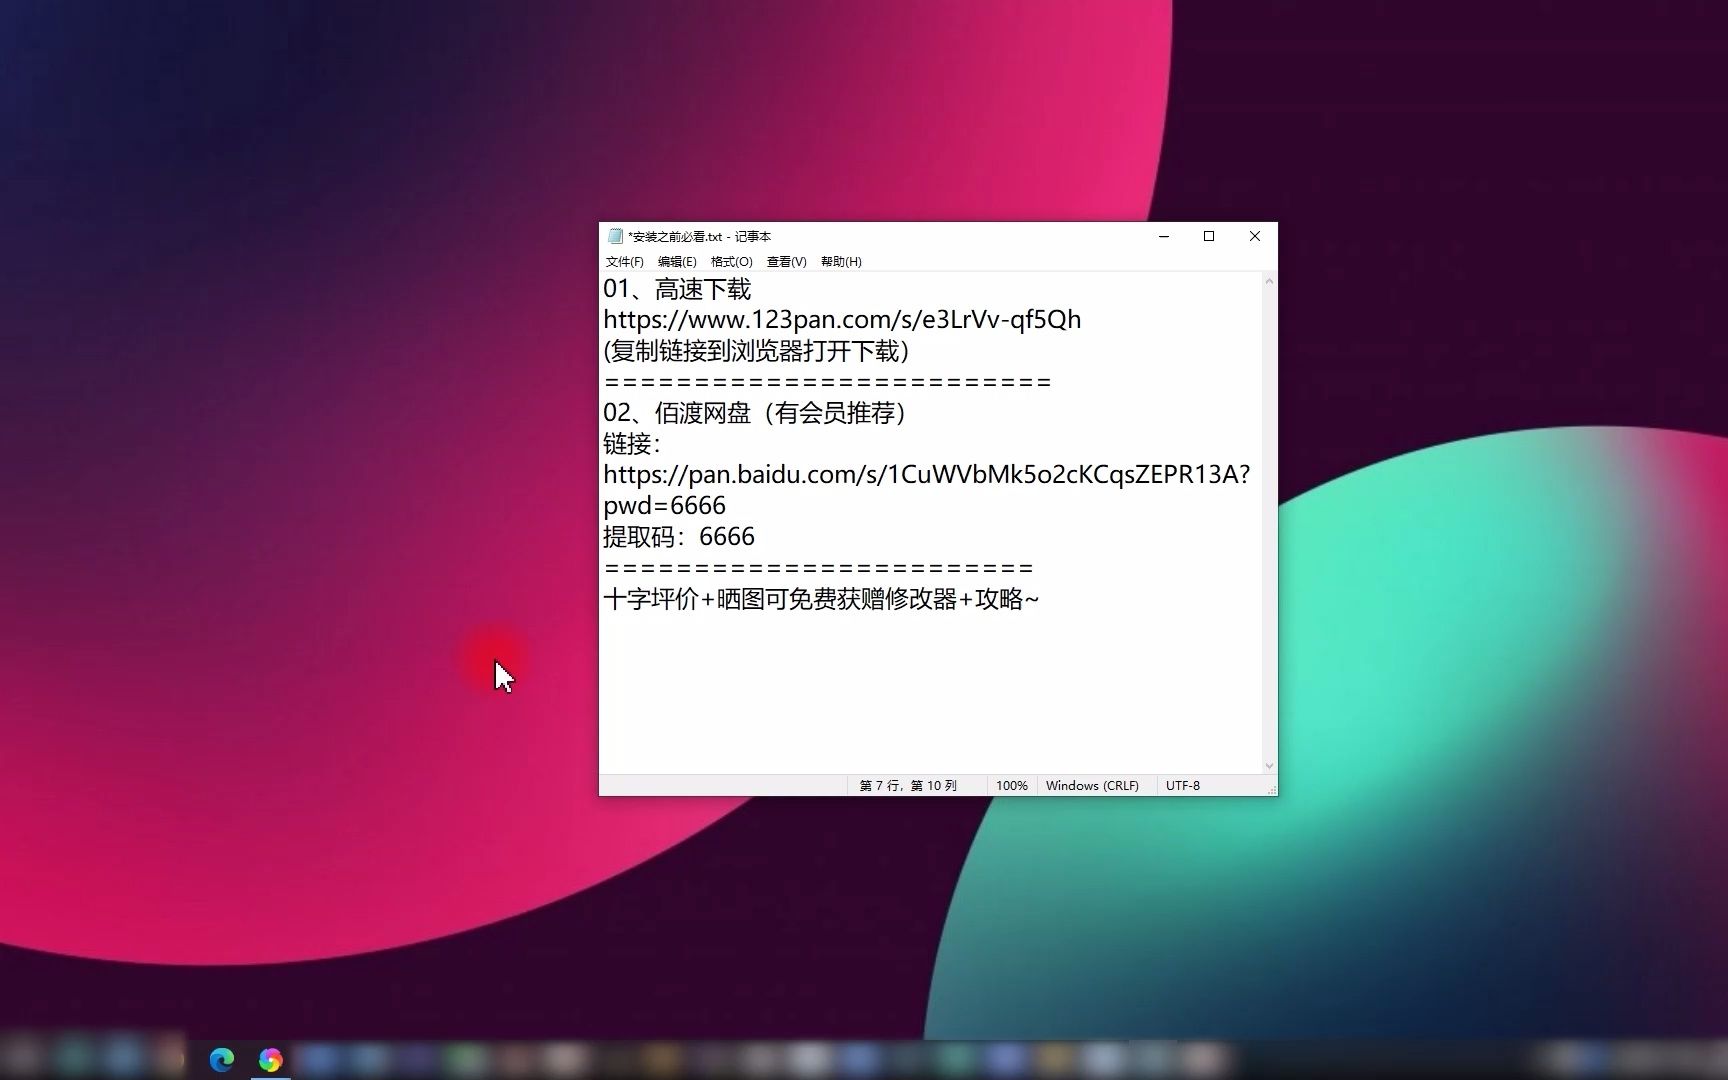1728x1080 pixels.
Task: Click the title '*安装之前必看.txt - 记事本'
Action: tap(699, 237)
